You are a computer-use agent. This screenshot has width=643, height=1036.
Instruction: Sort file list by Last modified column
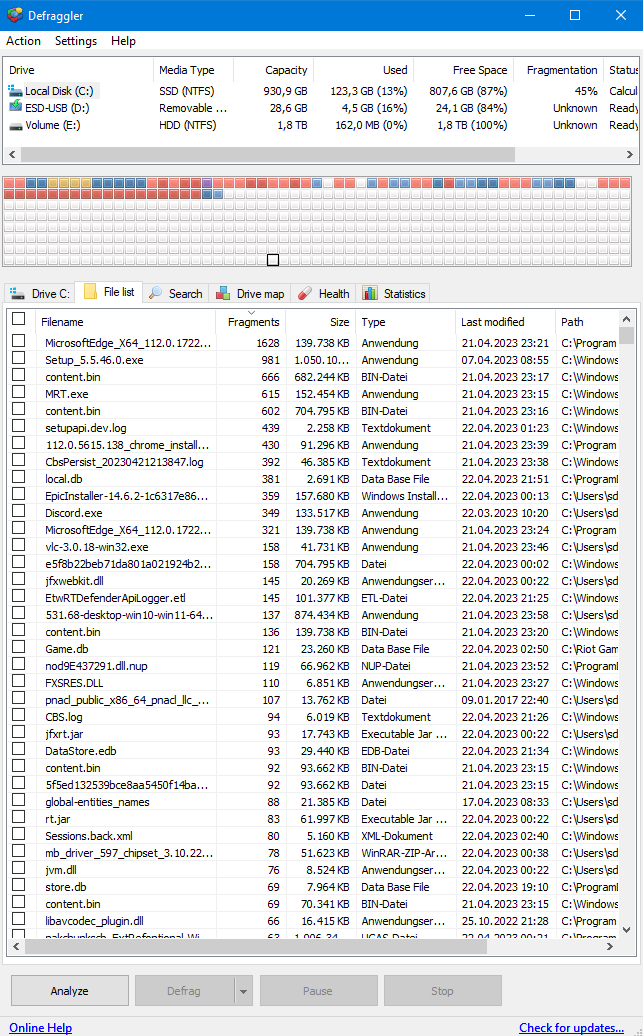506,322
